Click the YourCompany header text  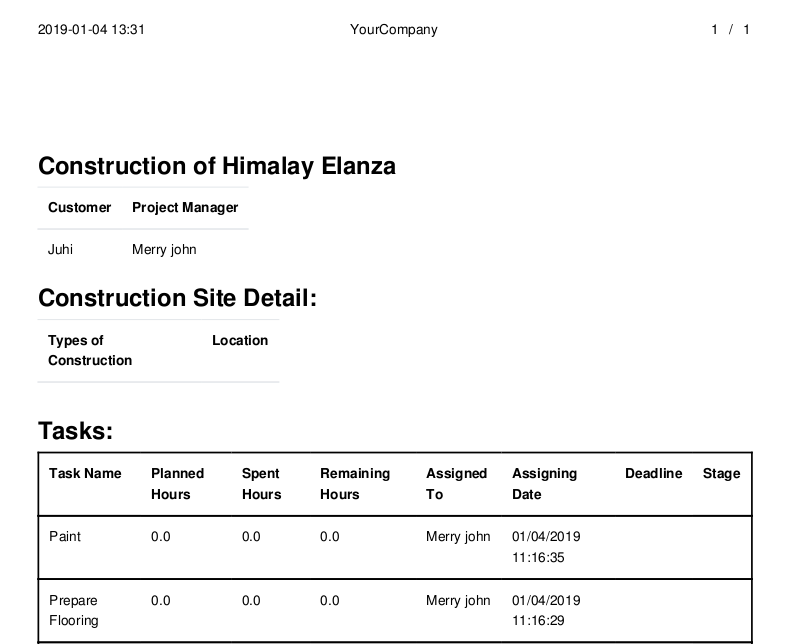(393, 30)
